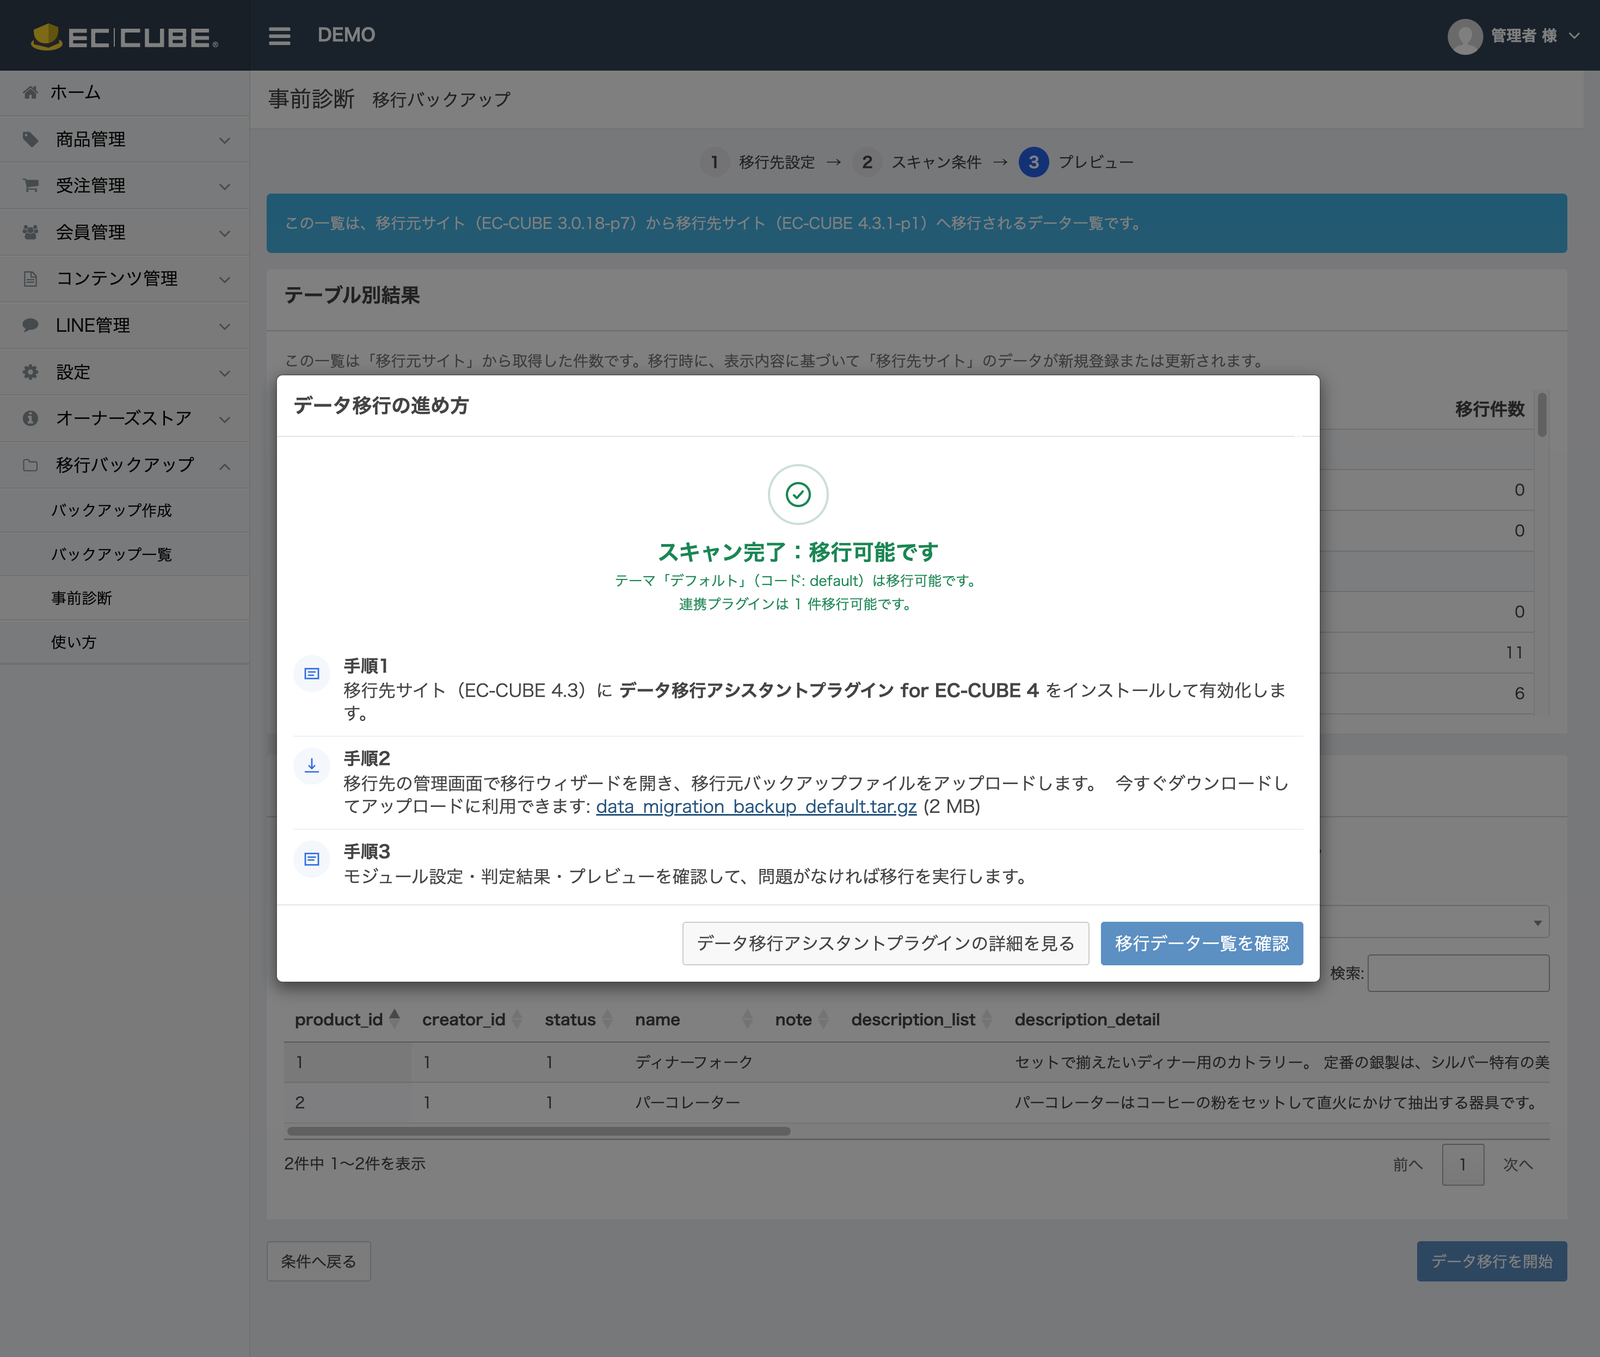Open 使い方 submenu item
1600x1357 pixels.
124,642
